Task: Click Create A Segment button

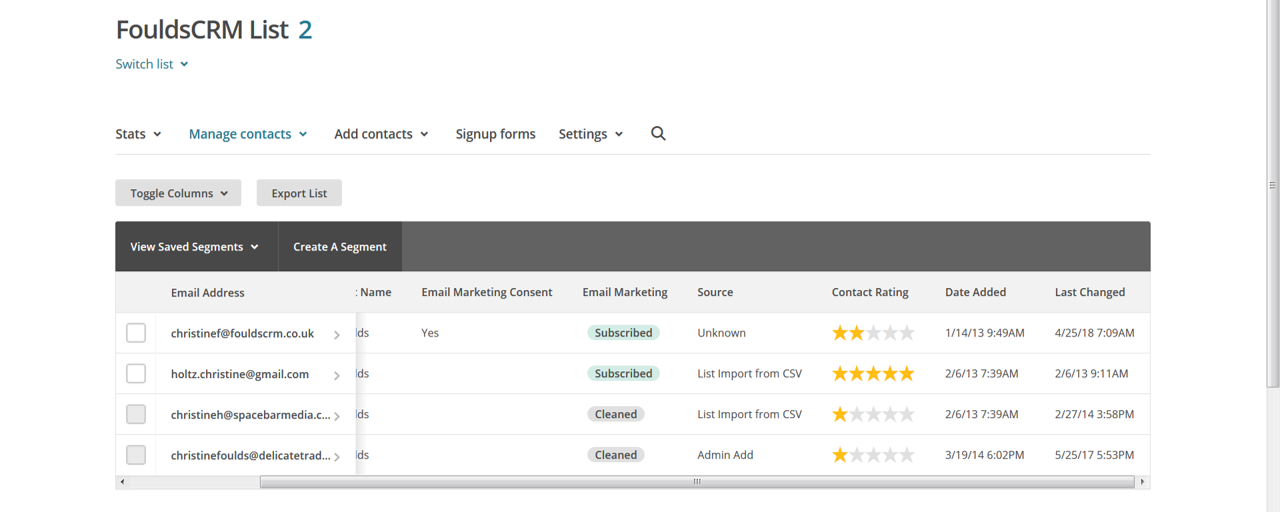Action: pyautogui.click(x=340, y=247)
